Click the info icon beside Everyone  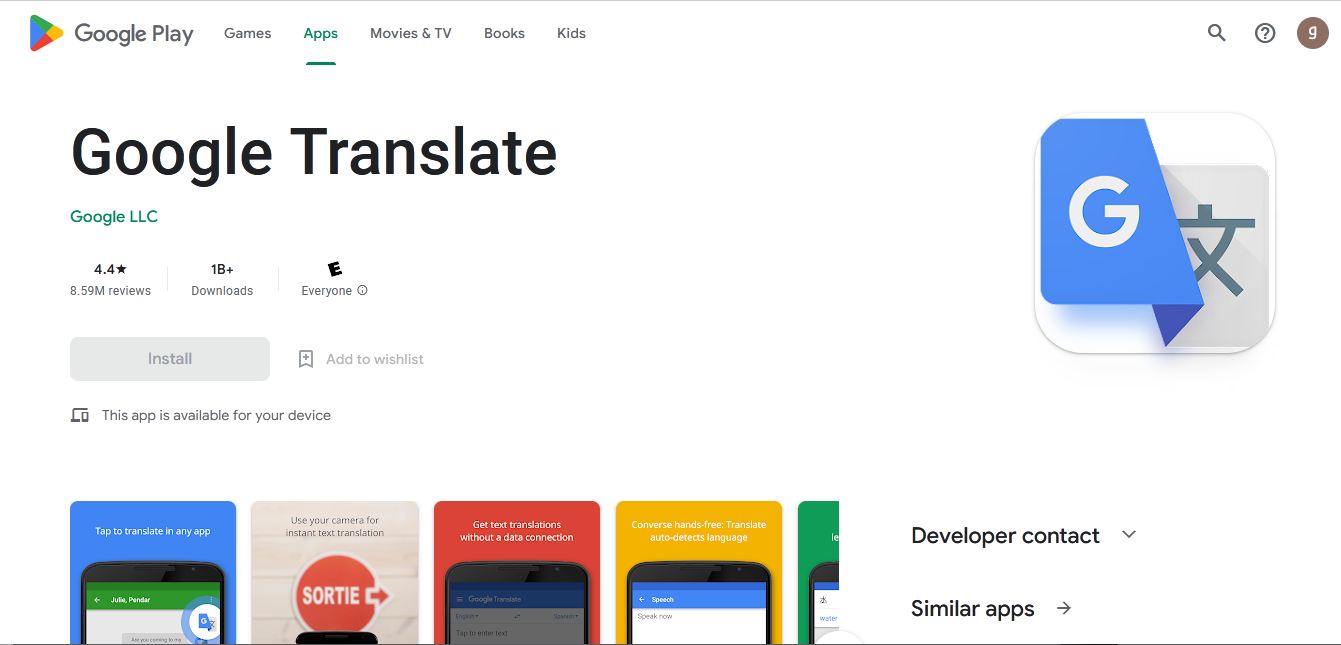point(362,291)
